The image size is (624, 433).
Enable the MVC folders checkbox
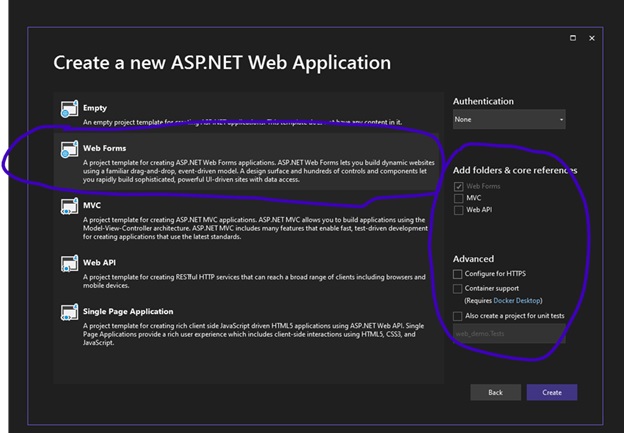click(458, 198)
